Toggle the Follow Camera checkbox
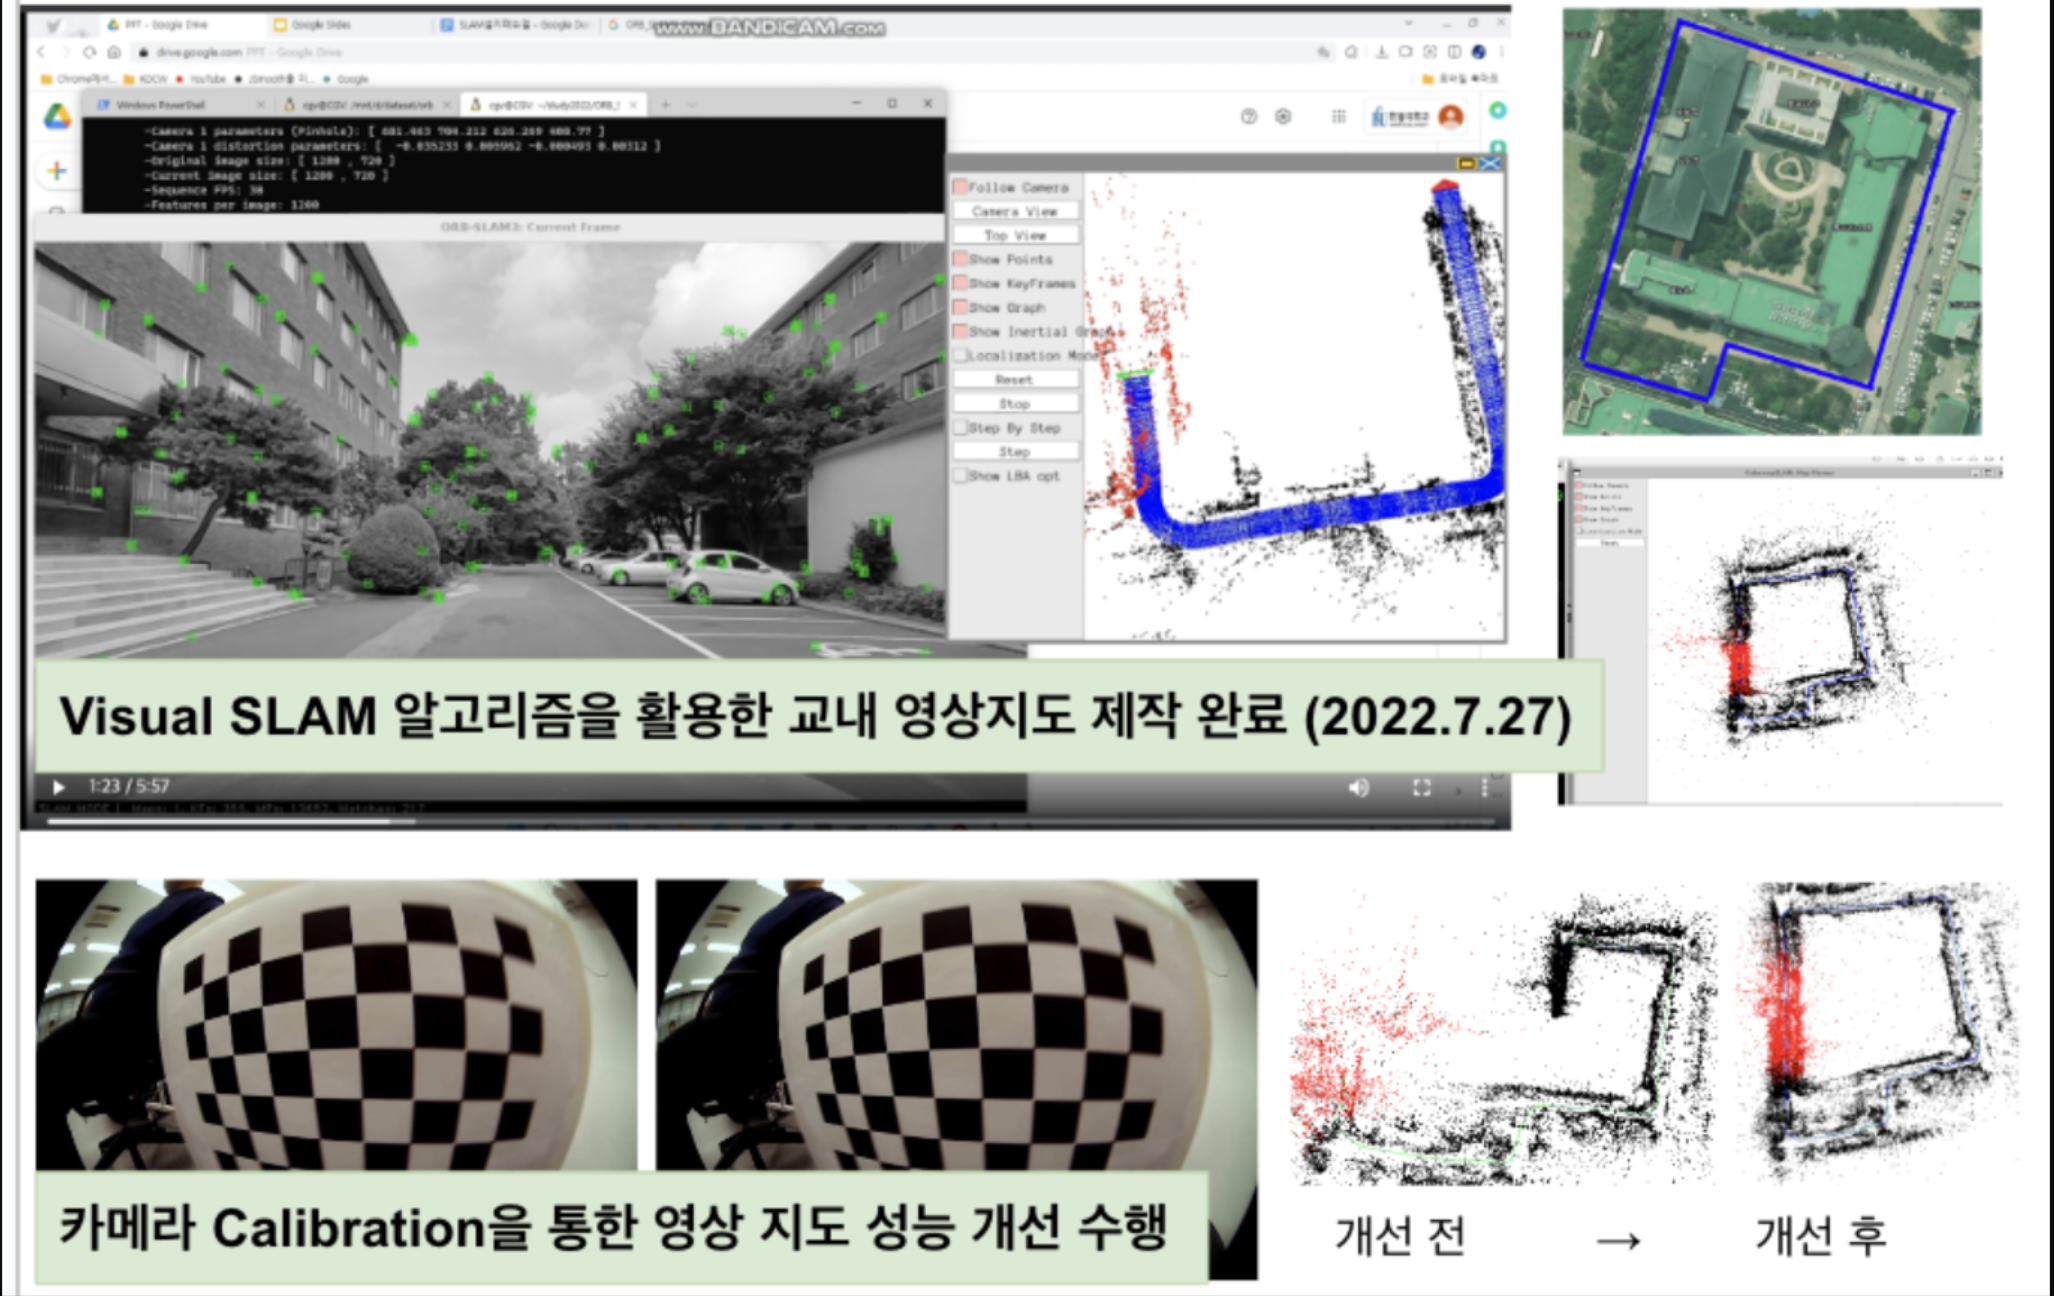 [960, 187]
